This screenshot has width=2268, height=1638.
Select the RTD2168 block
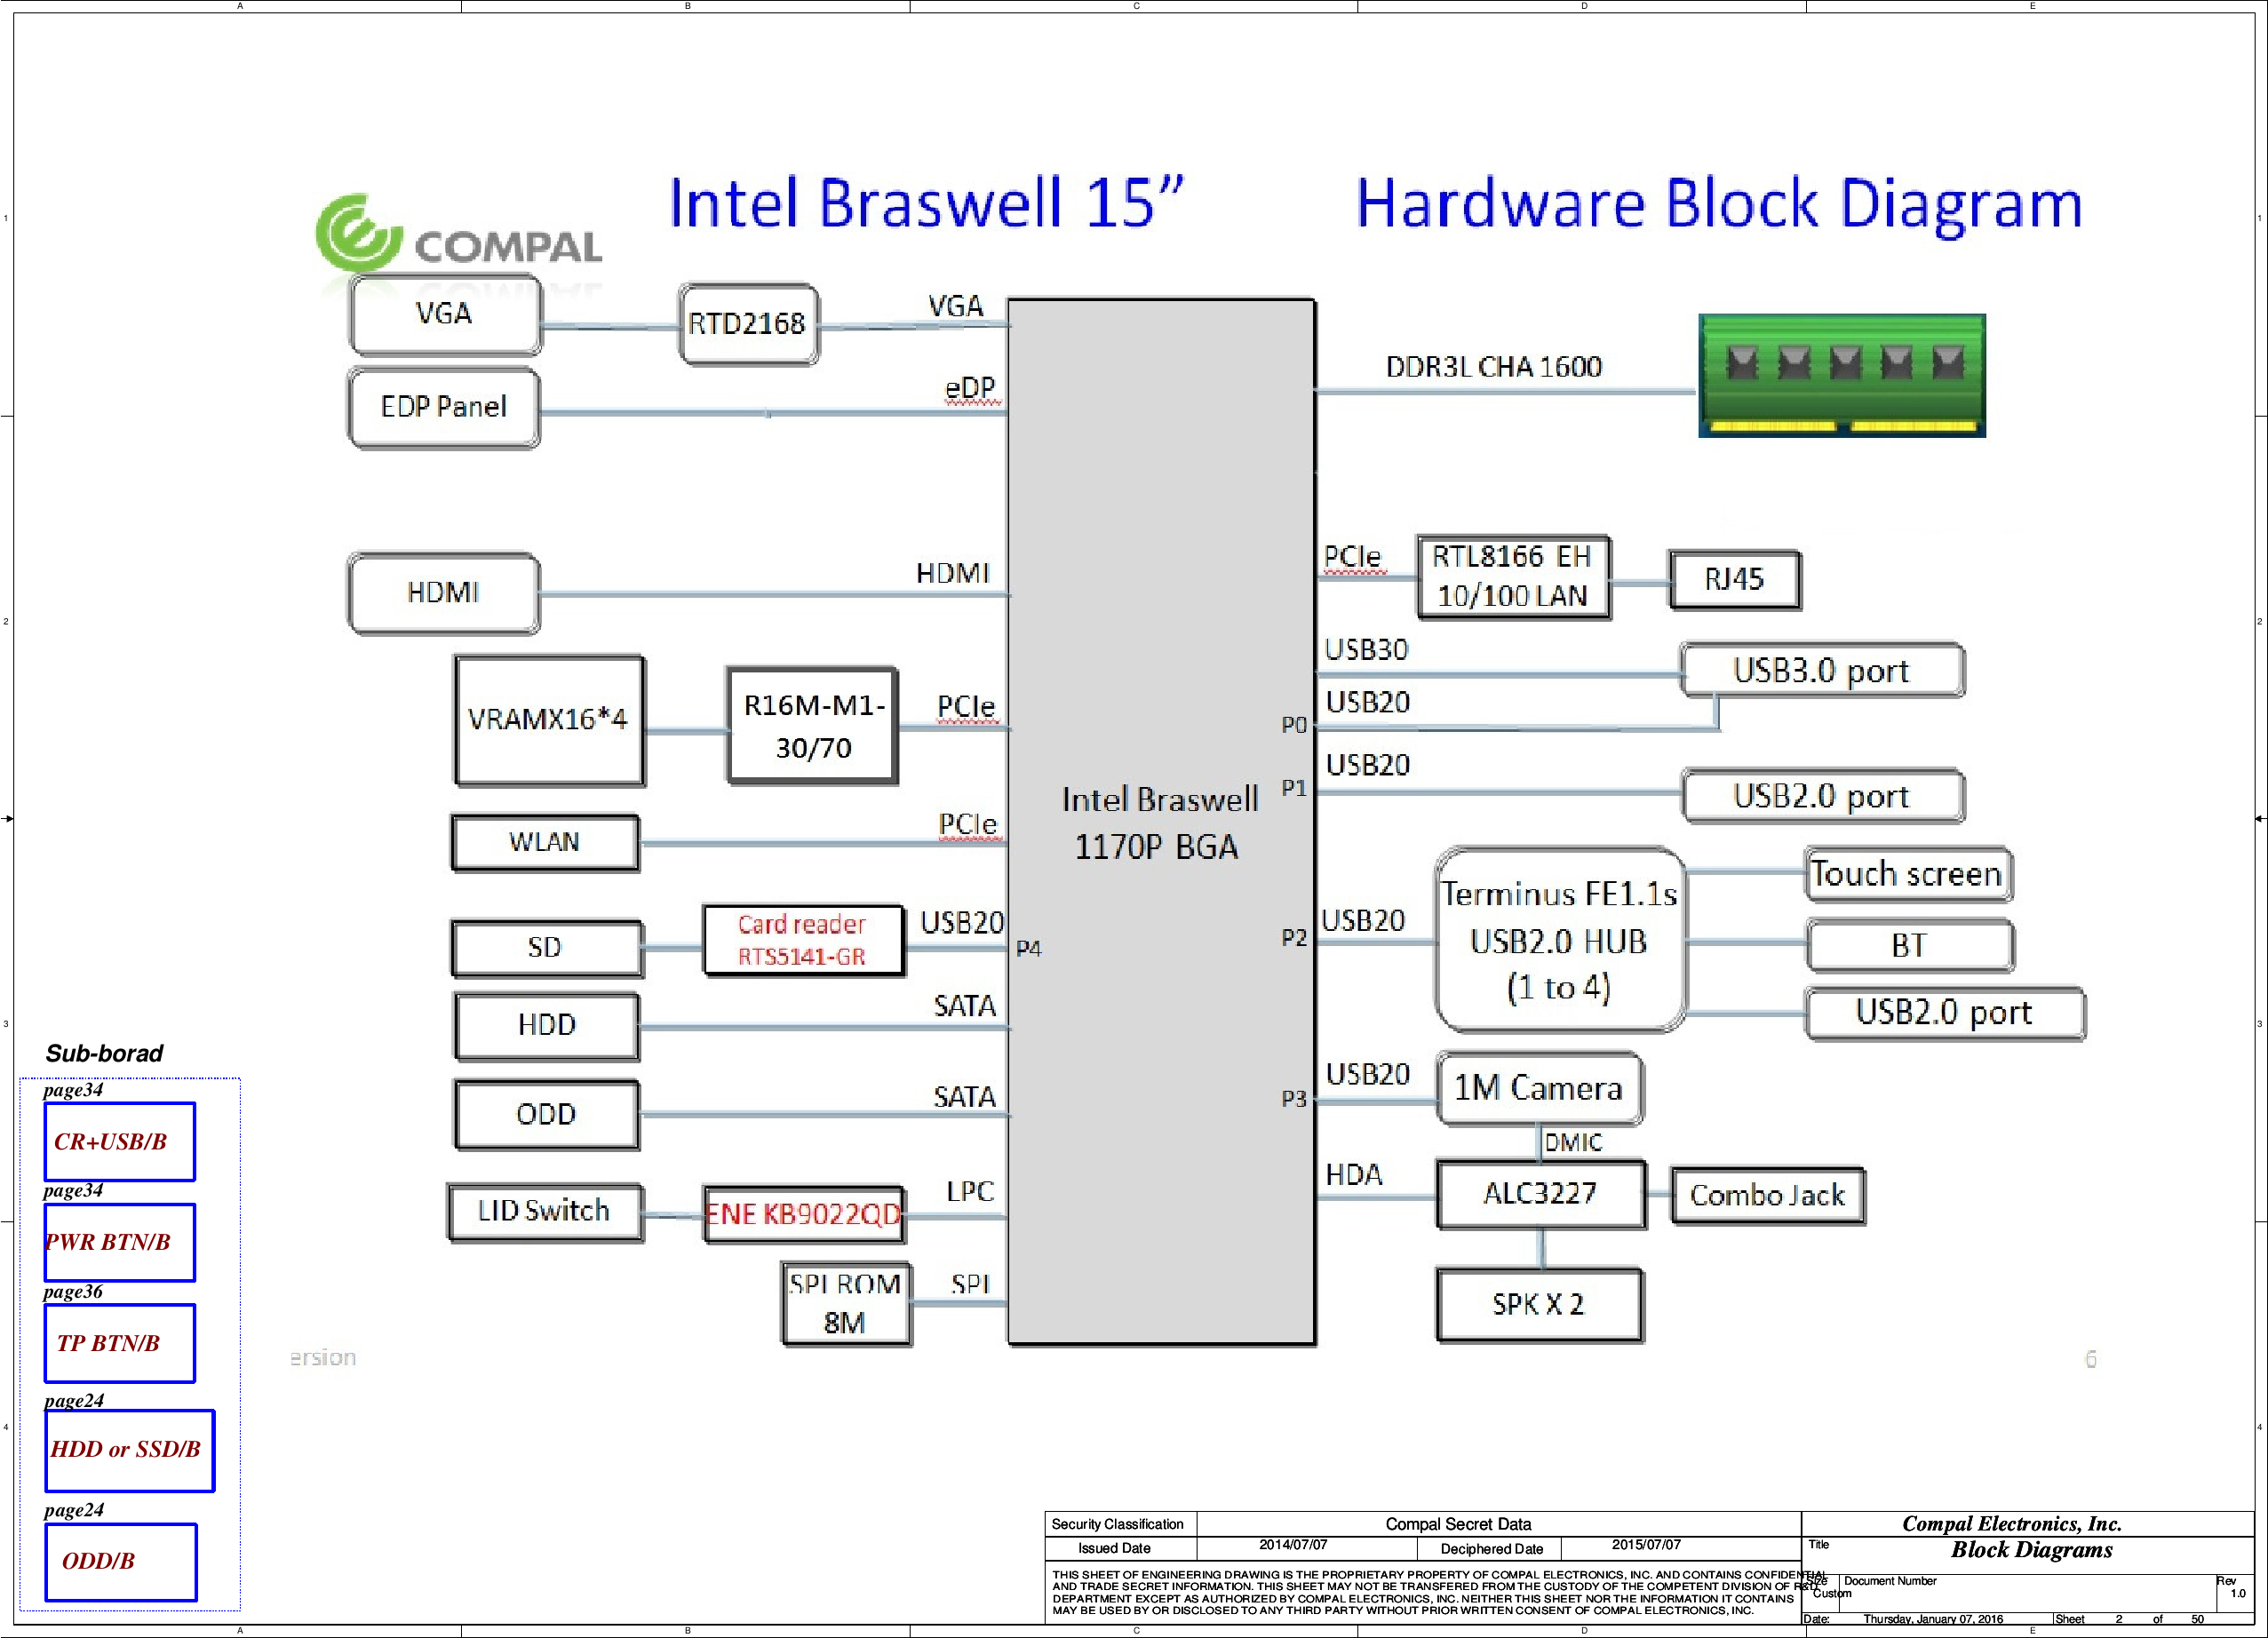click(x=747, y=324)
